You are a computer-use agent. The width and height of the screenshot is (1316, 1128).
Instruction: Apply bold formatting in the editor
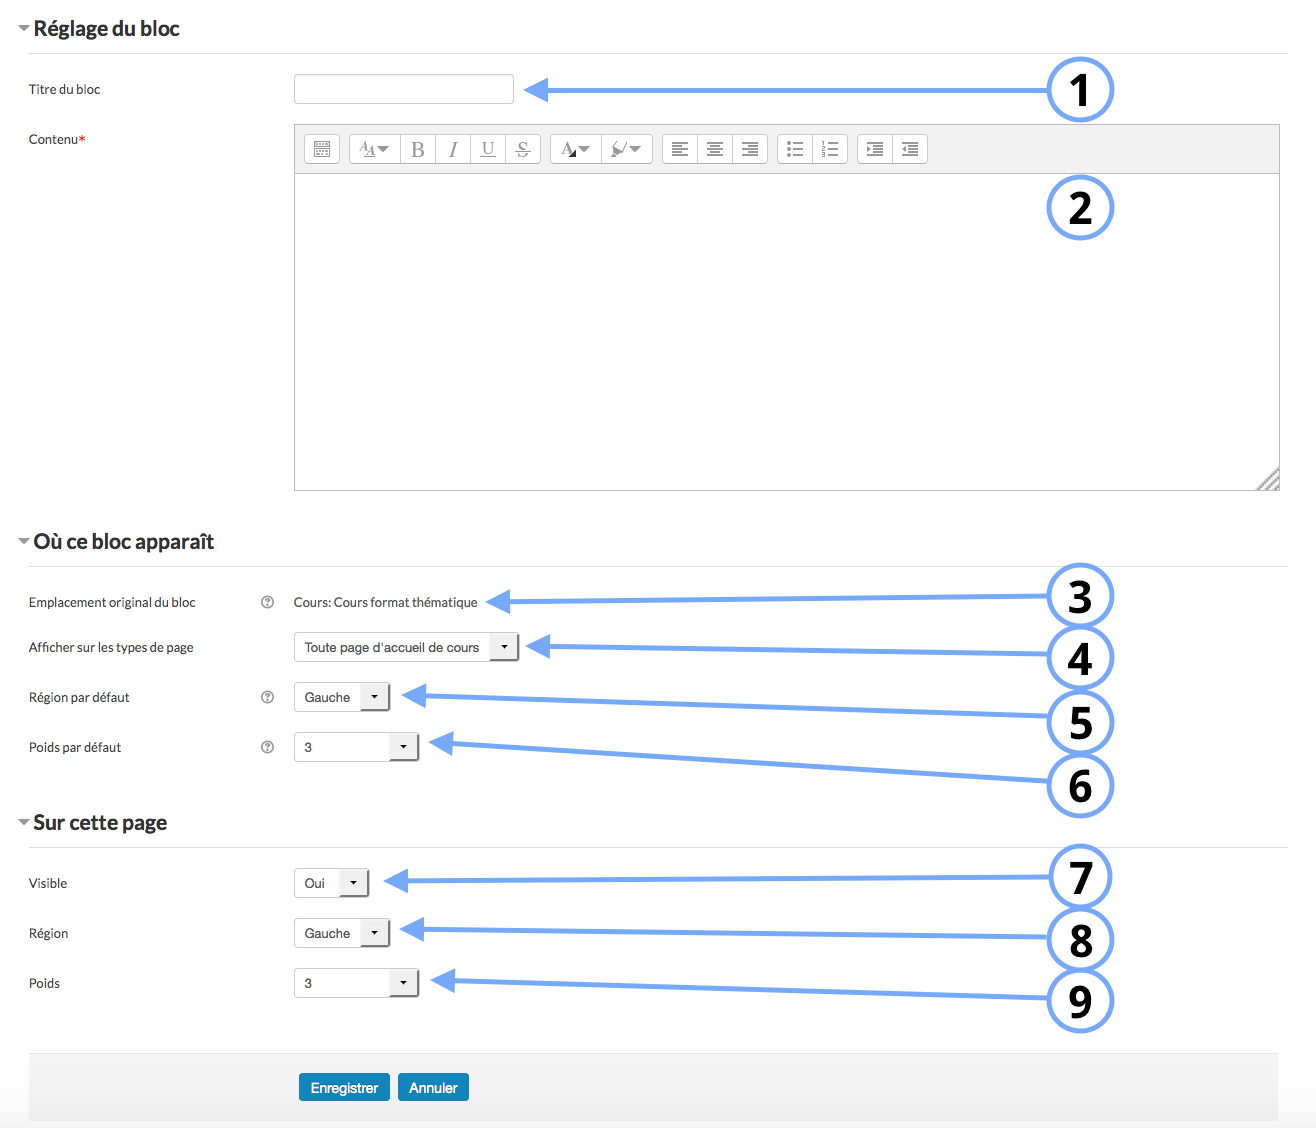coord(418,149)
